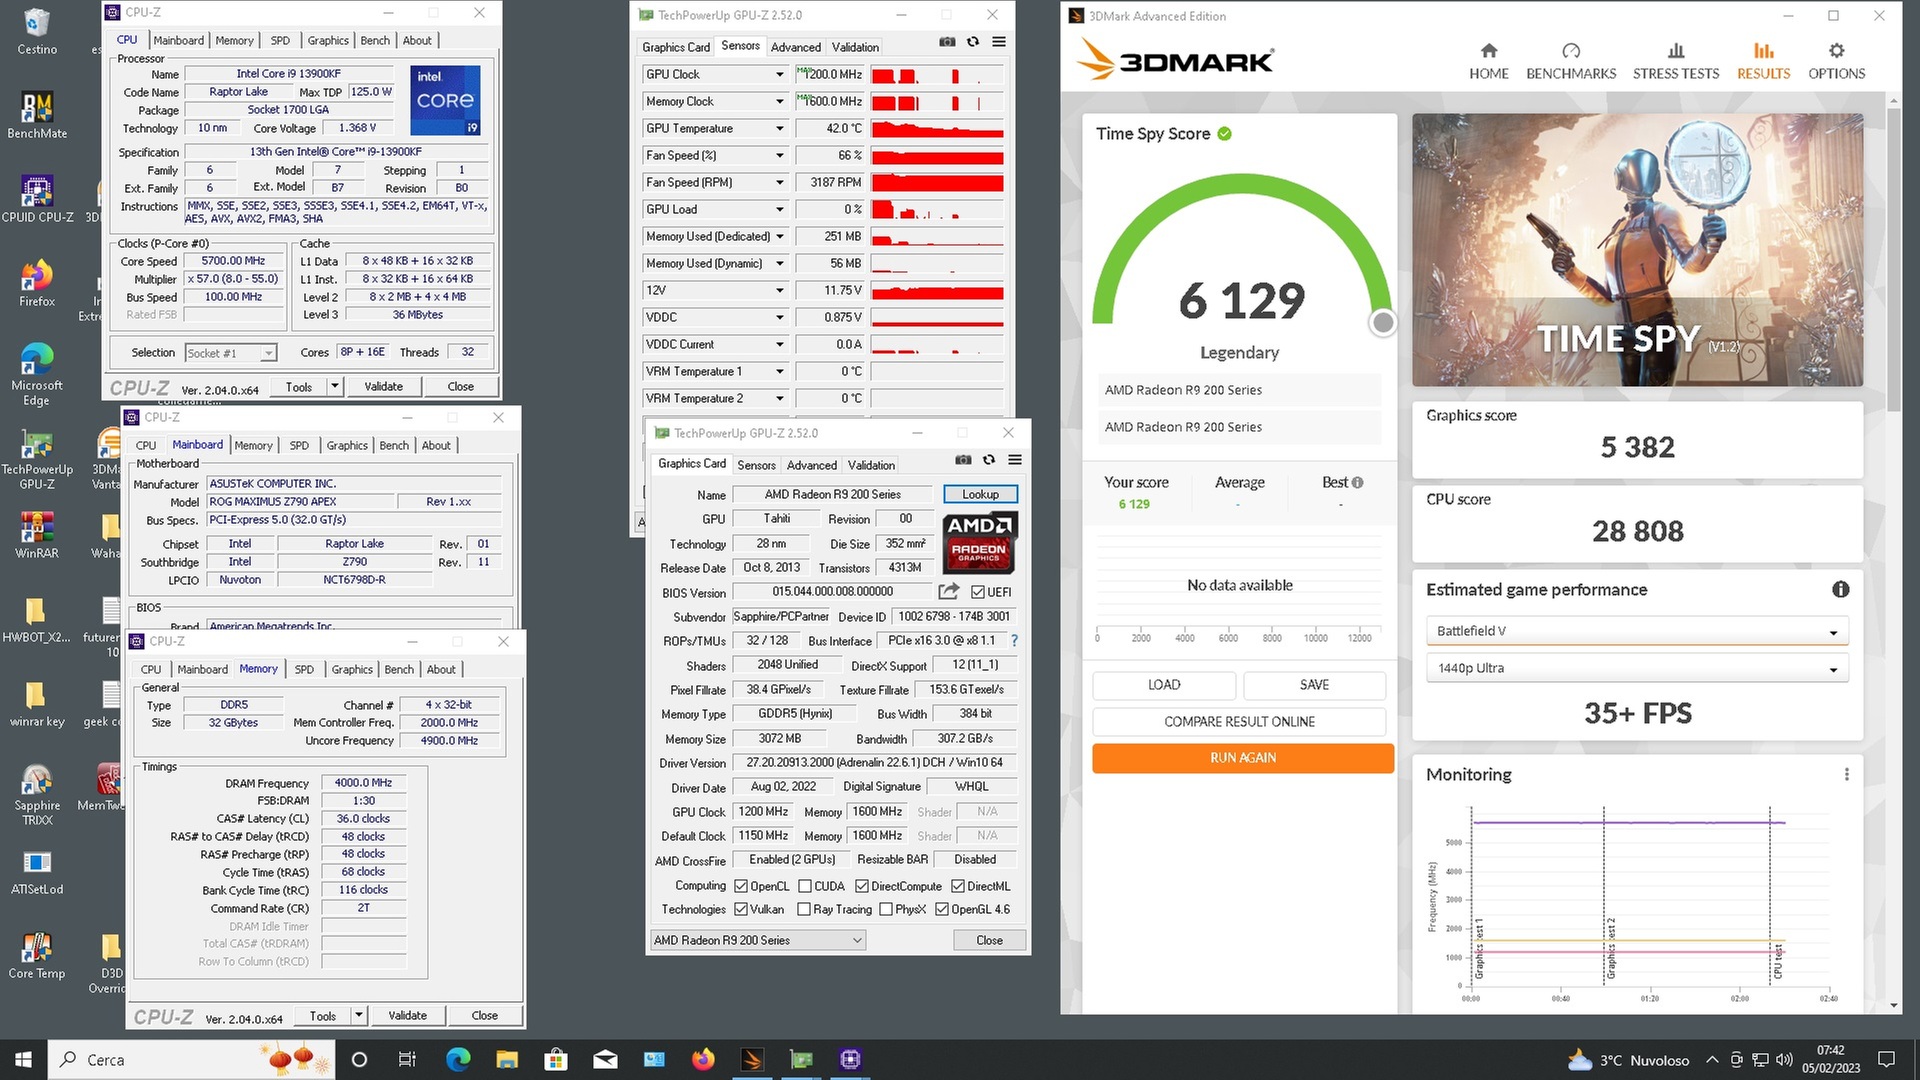Refresh sensors in GPU-Z Sensors window
Image resolution: width=1920 pixels, height=1080 pixels.
pos(973,42)
